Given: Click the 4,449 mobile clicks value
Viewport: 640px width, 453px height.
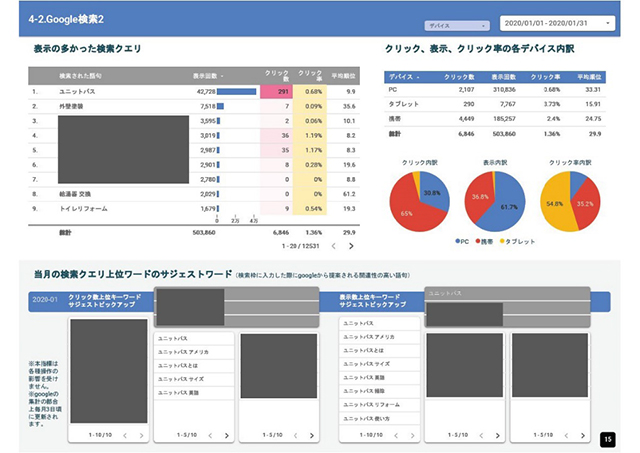Looking at the screenshot, I should coord(466,119).
